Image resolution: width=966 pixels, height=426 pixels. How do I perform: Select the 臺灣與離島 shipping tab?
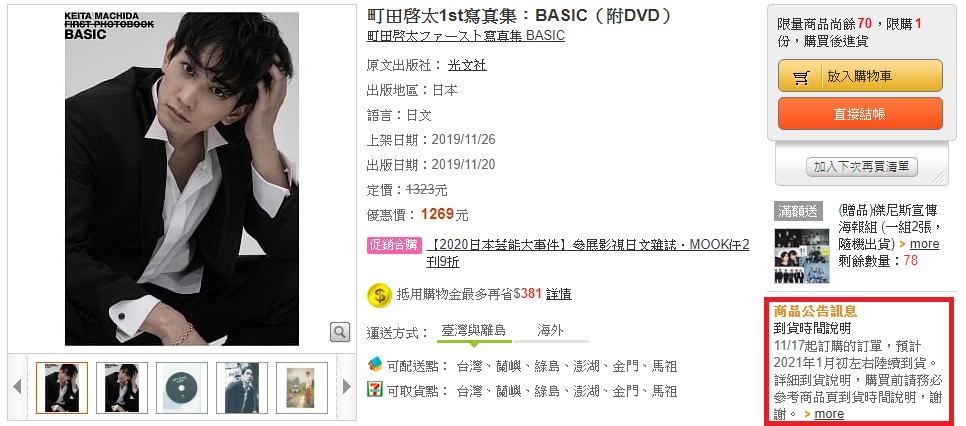474,330
